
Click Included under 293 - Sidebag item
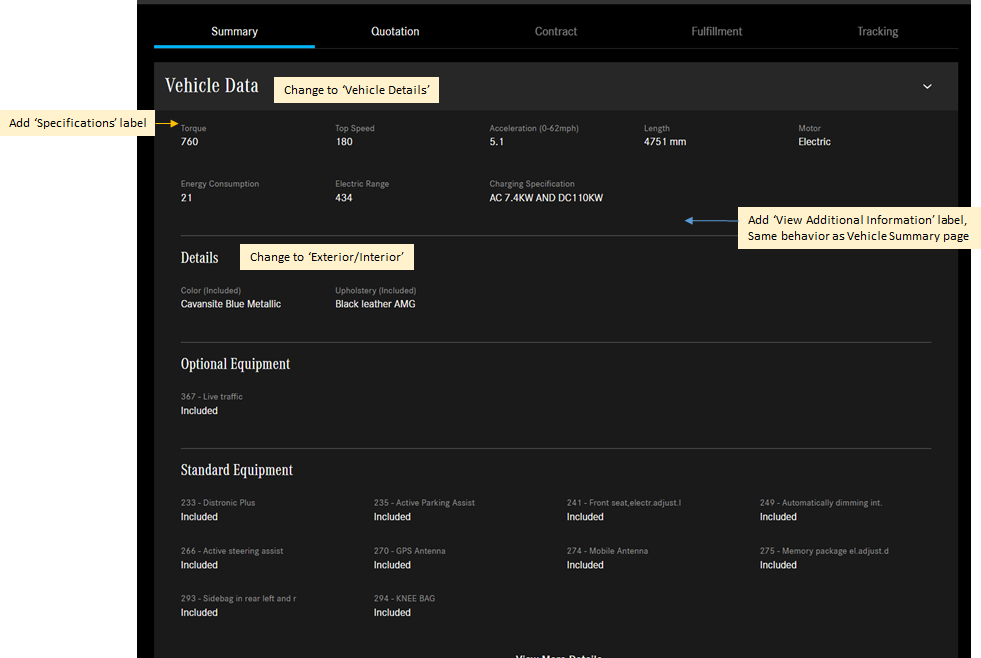coord(199,613)
